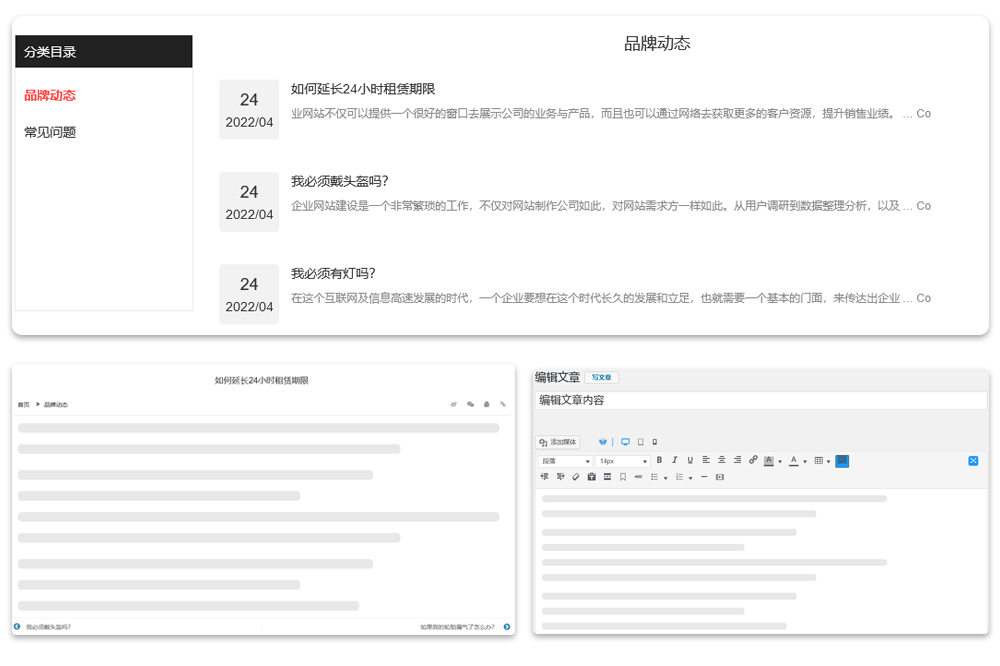Toggle fullscreen editor mode icon
Viewport: 1000px width, 666px height.
pos(973,461)
